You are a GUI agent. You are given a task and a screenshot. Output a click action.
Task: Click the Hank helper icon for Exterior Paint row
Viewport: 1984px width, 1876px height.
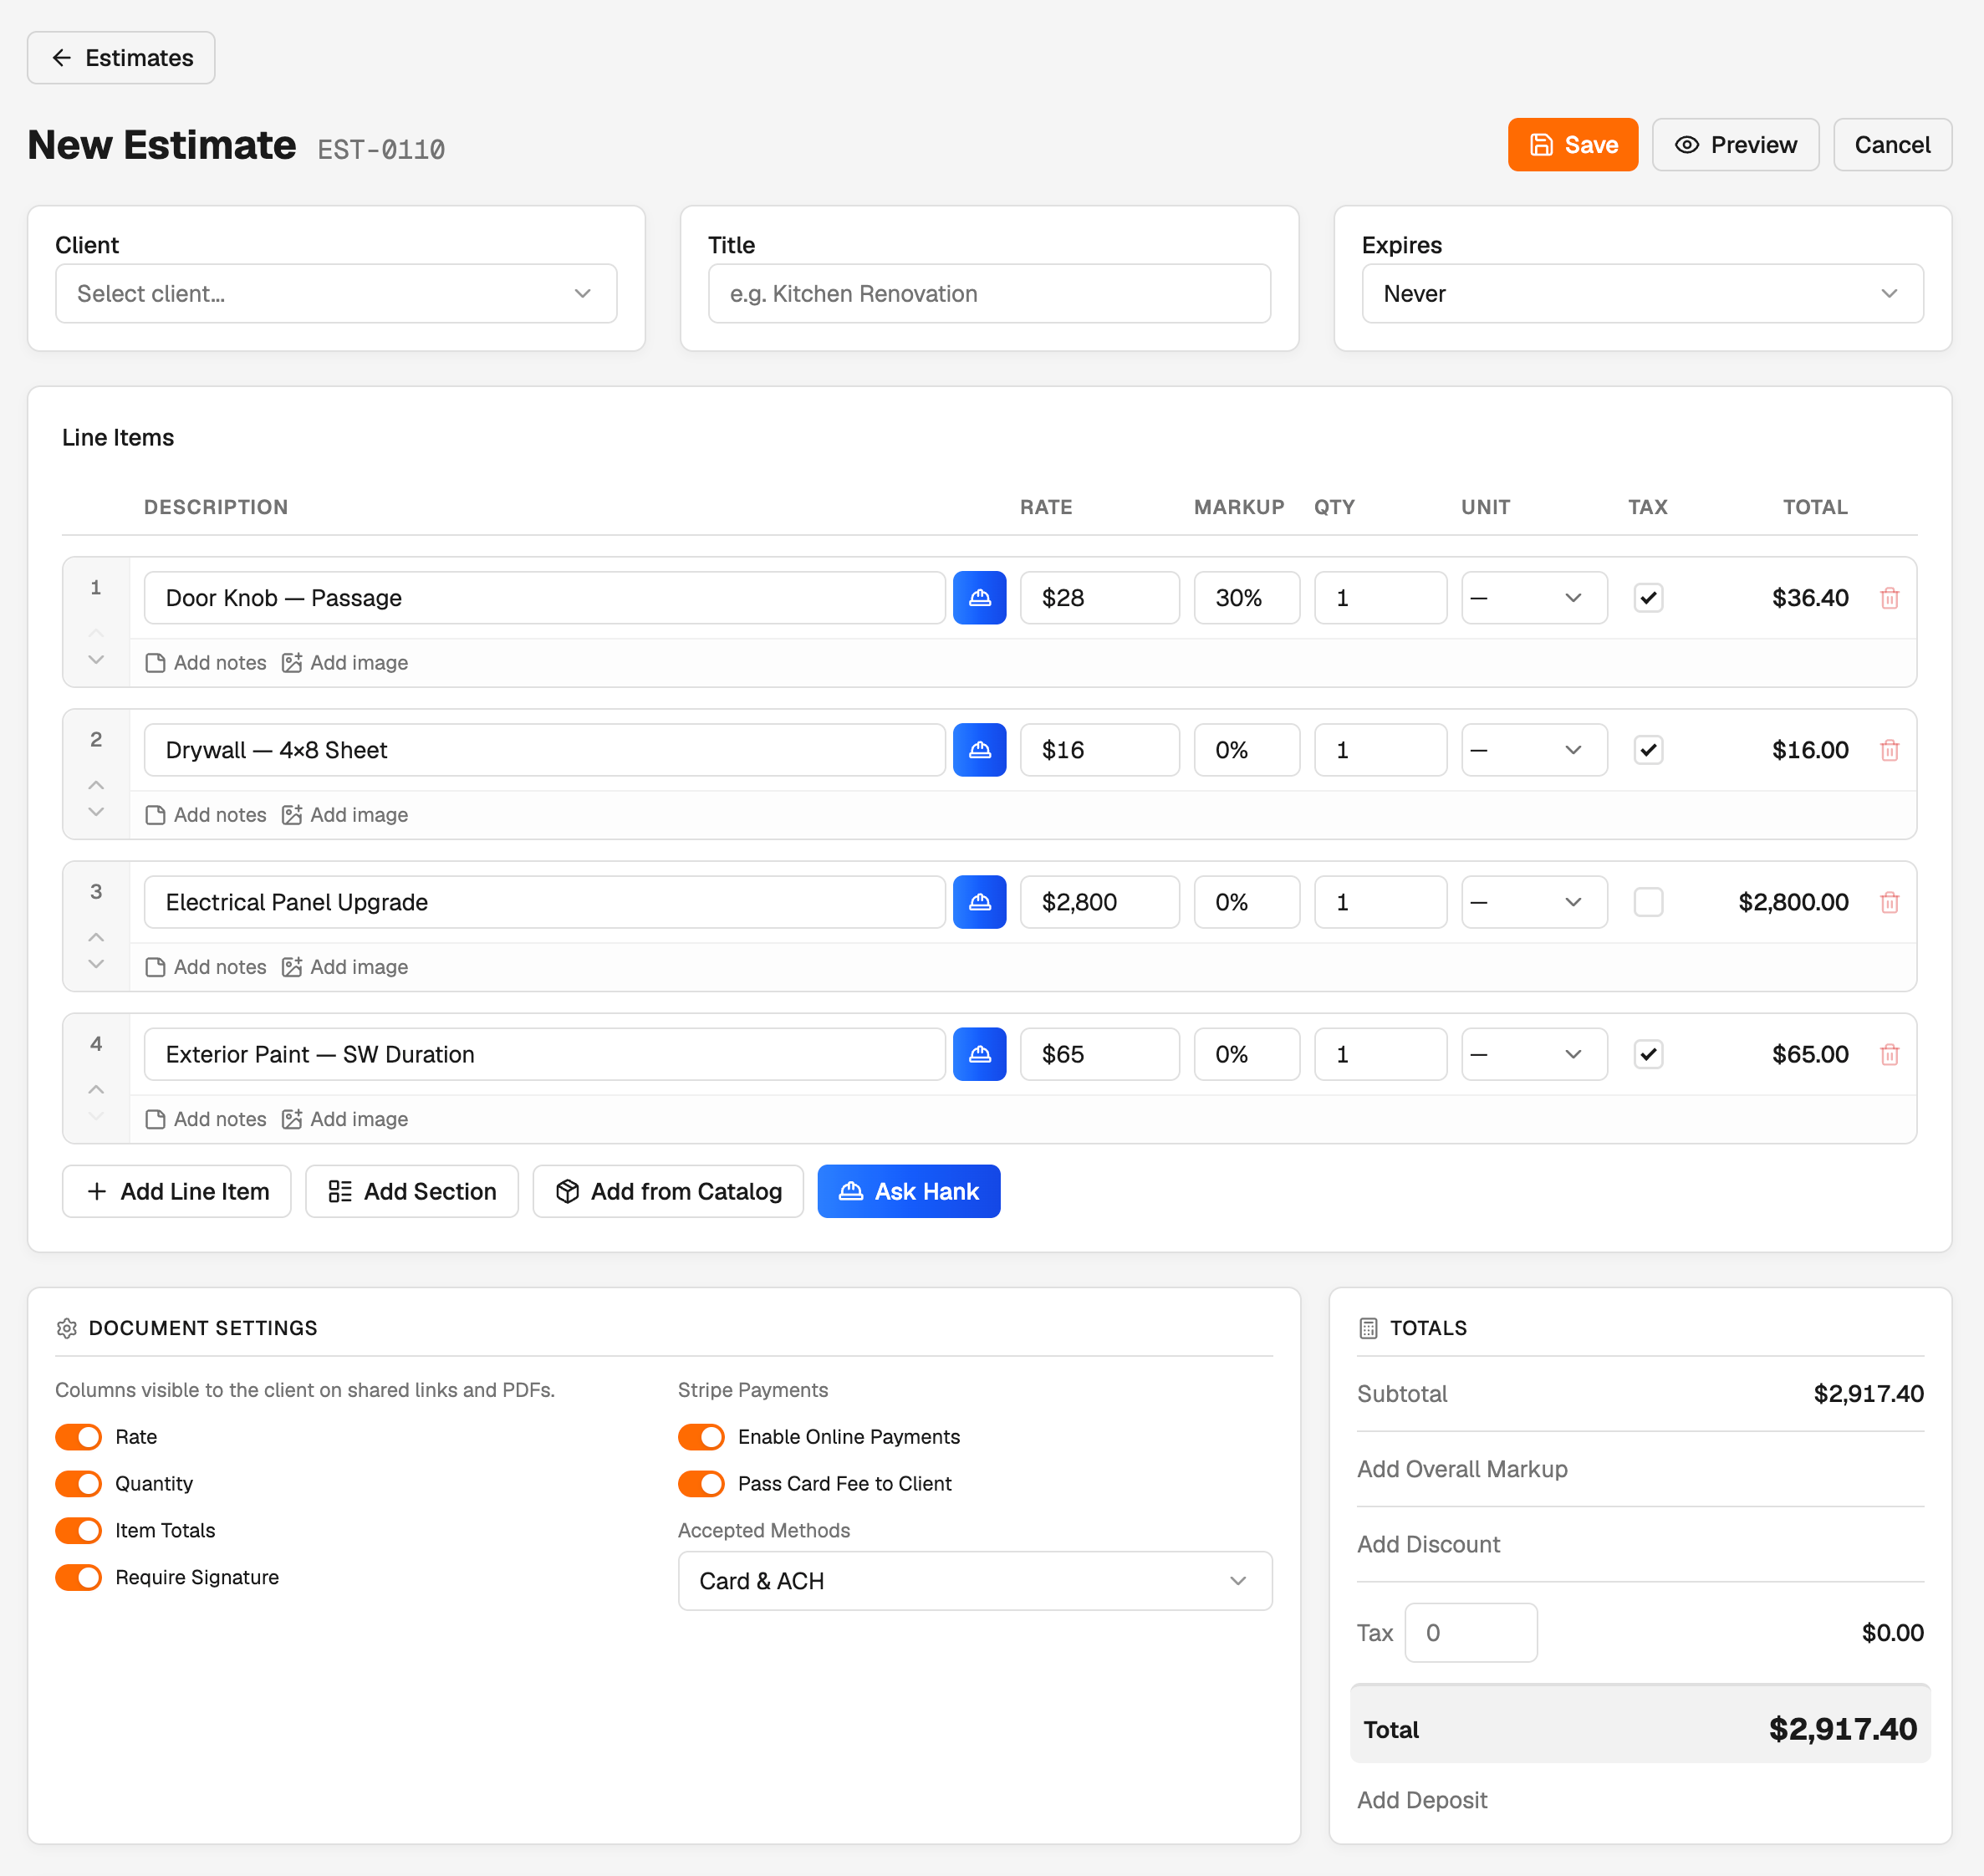click(x=979, y=1054)
